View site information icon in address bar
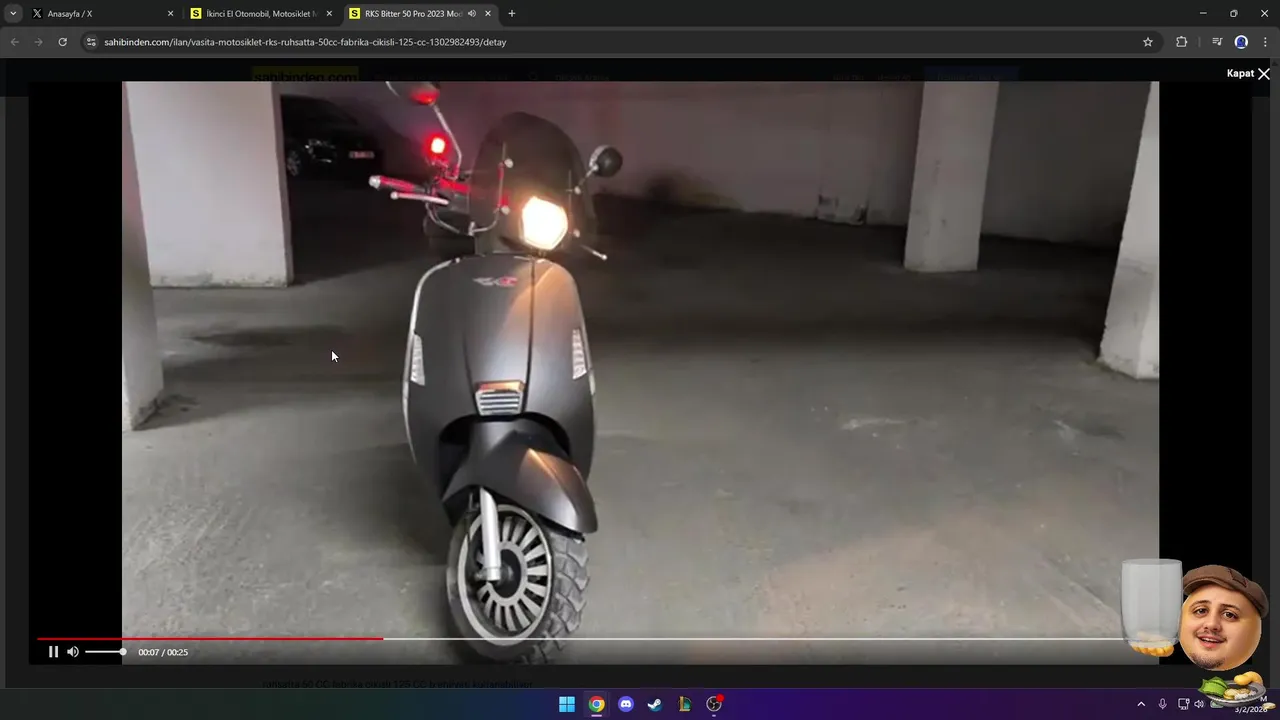 pos(91,42)
